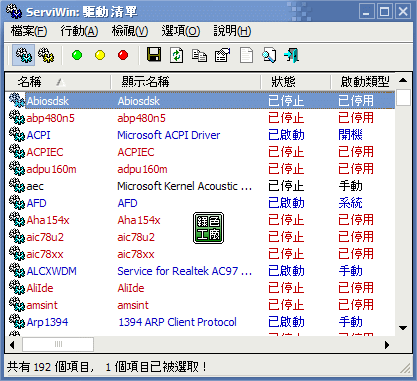The width and height of the screenshot is (417, 381).
Task: Click the vertical scrollbar up arrow
Action: click(x=403, y=80)
